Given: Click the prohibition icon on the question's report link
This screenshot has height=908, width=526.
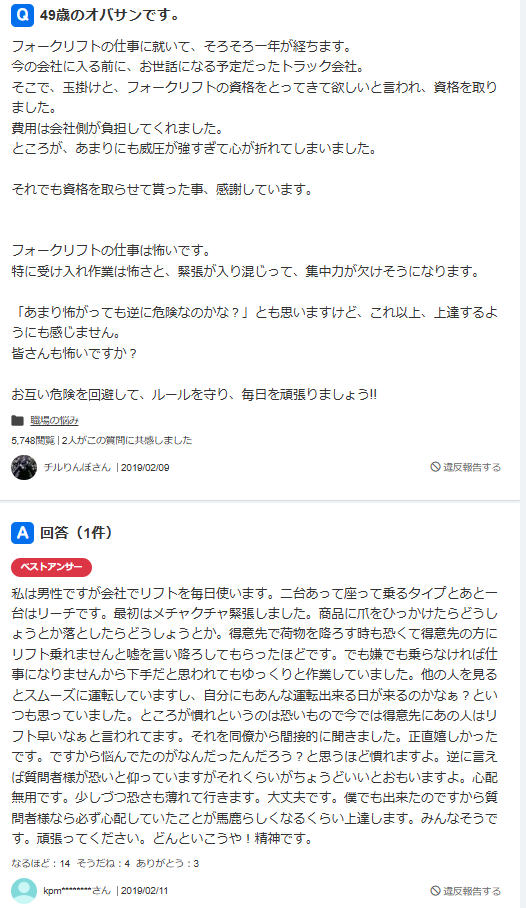Looking at the screenshot, I should tap(435, 467).
